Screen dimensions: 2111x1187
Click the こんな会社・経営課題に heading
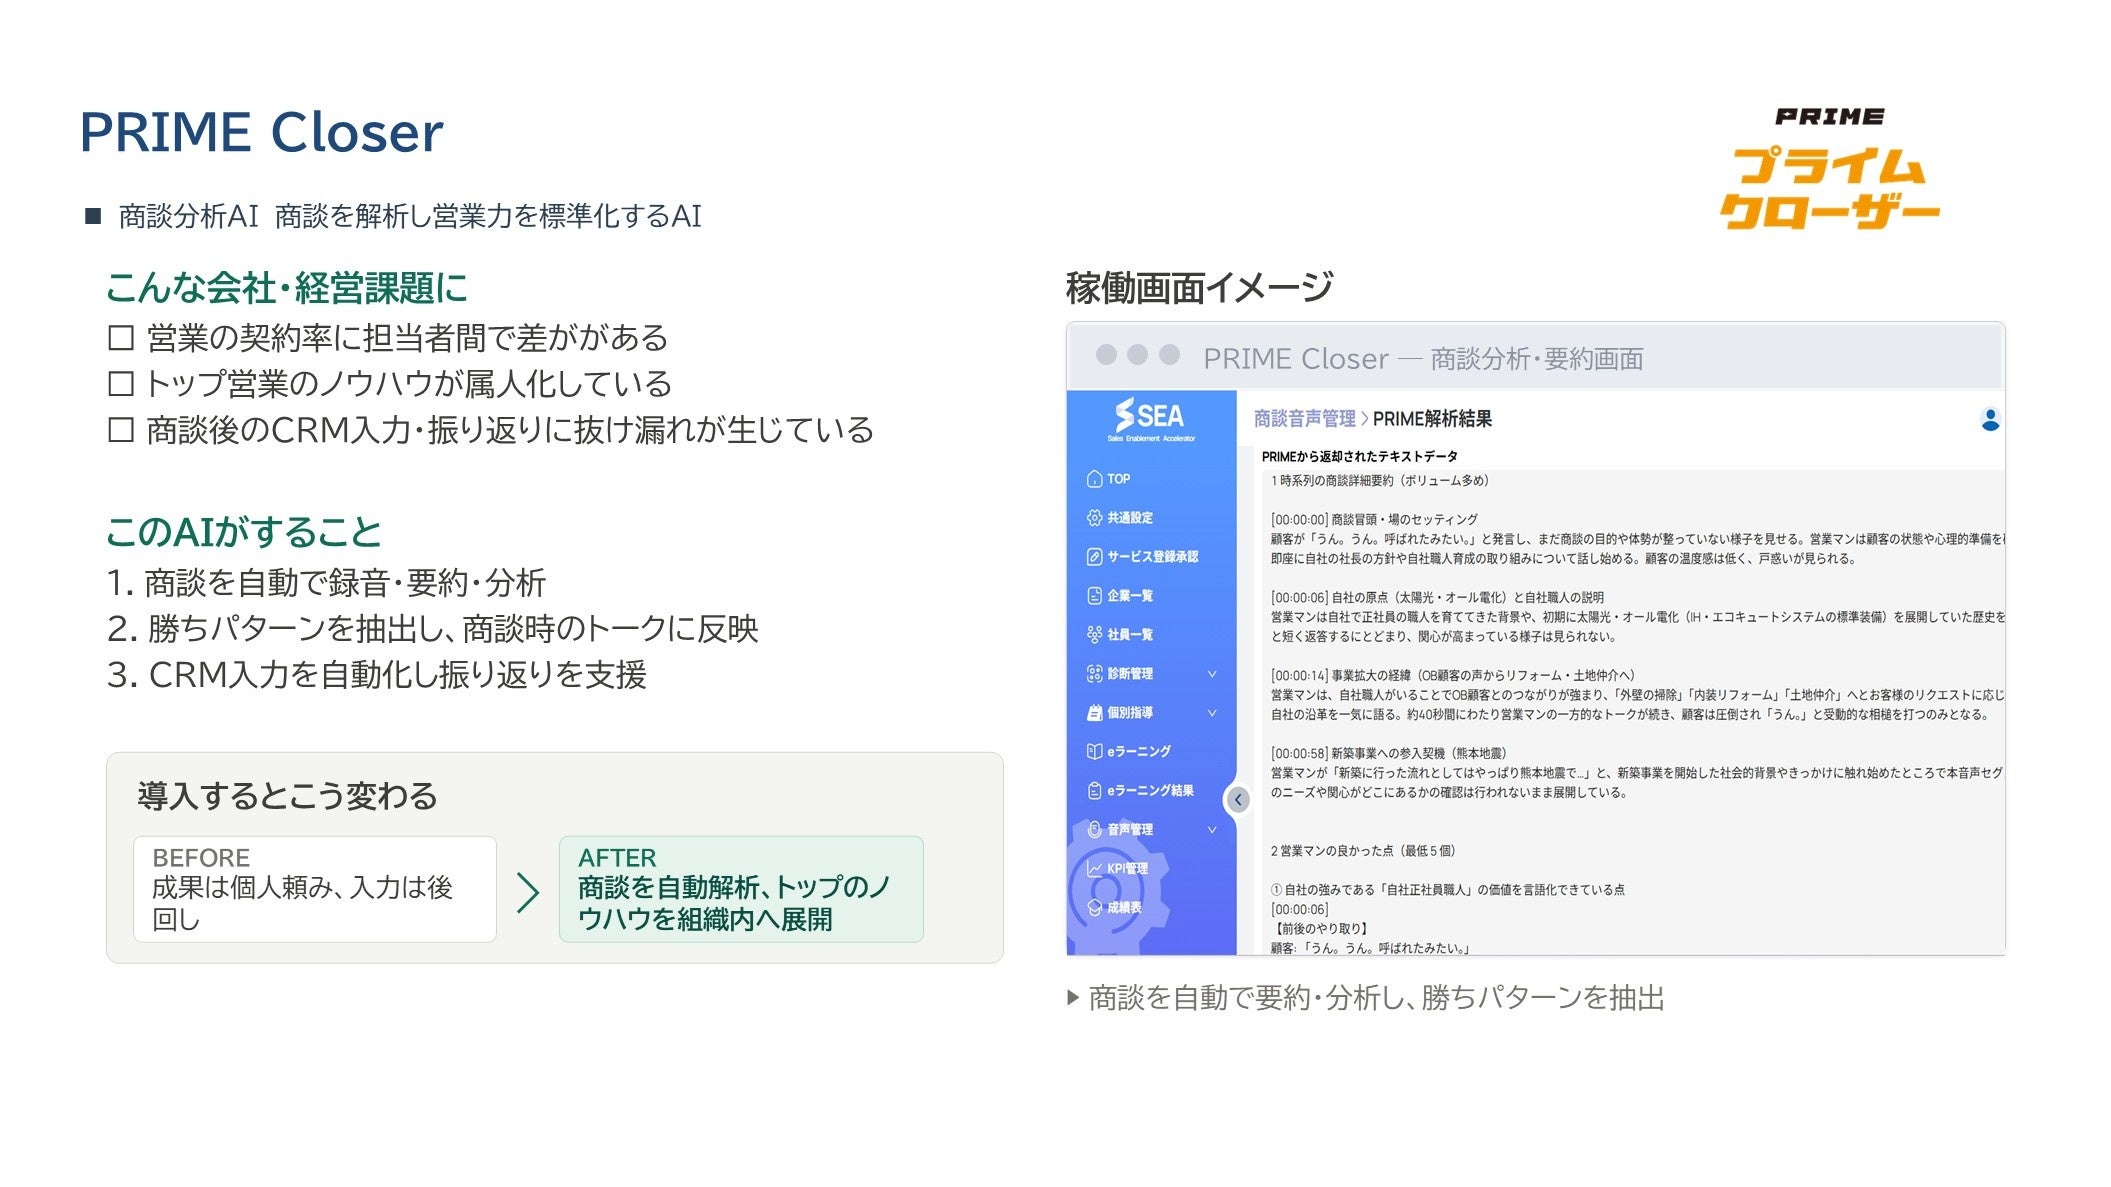(287, 288)
